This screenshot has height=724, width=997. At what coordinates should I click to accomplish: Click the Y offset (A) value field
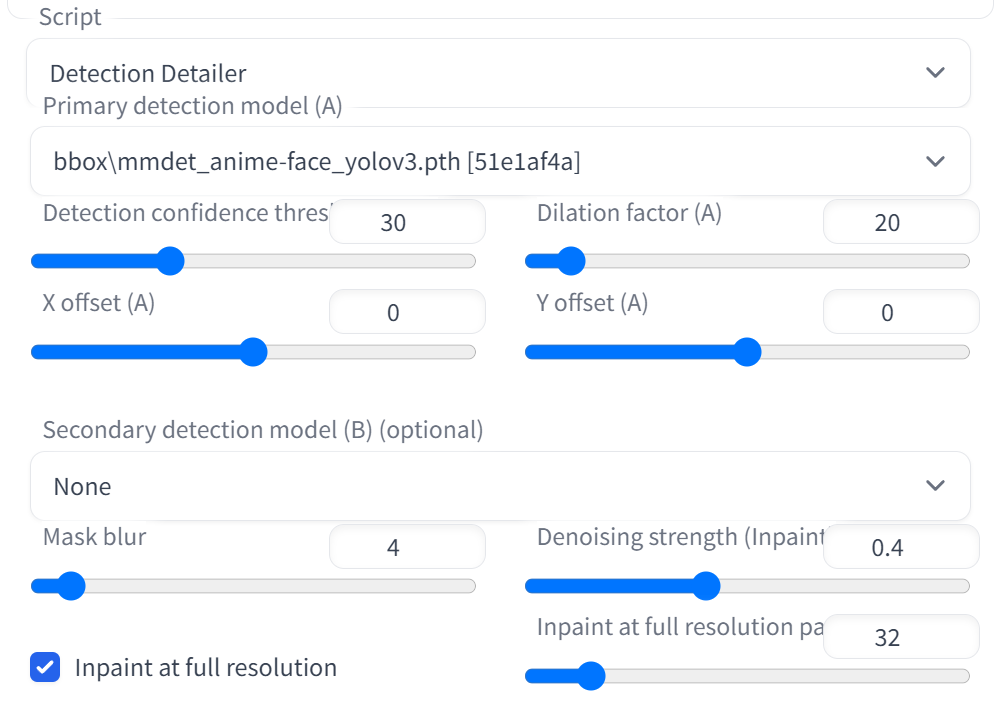pyautogui.click(x=901, y=311)
